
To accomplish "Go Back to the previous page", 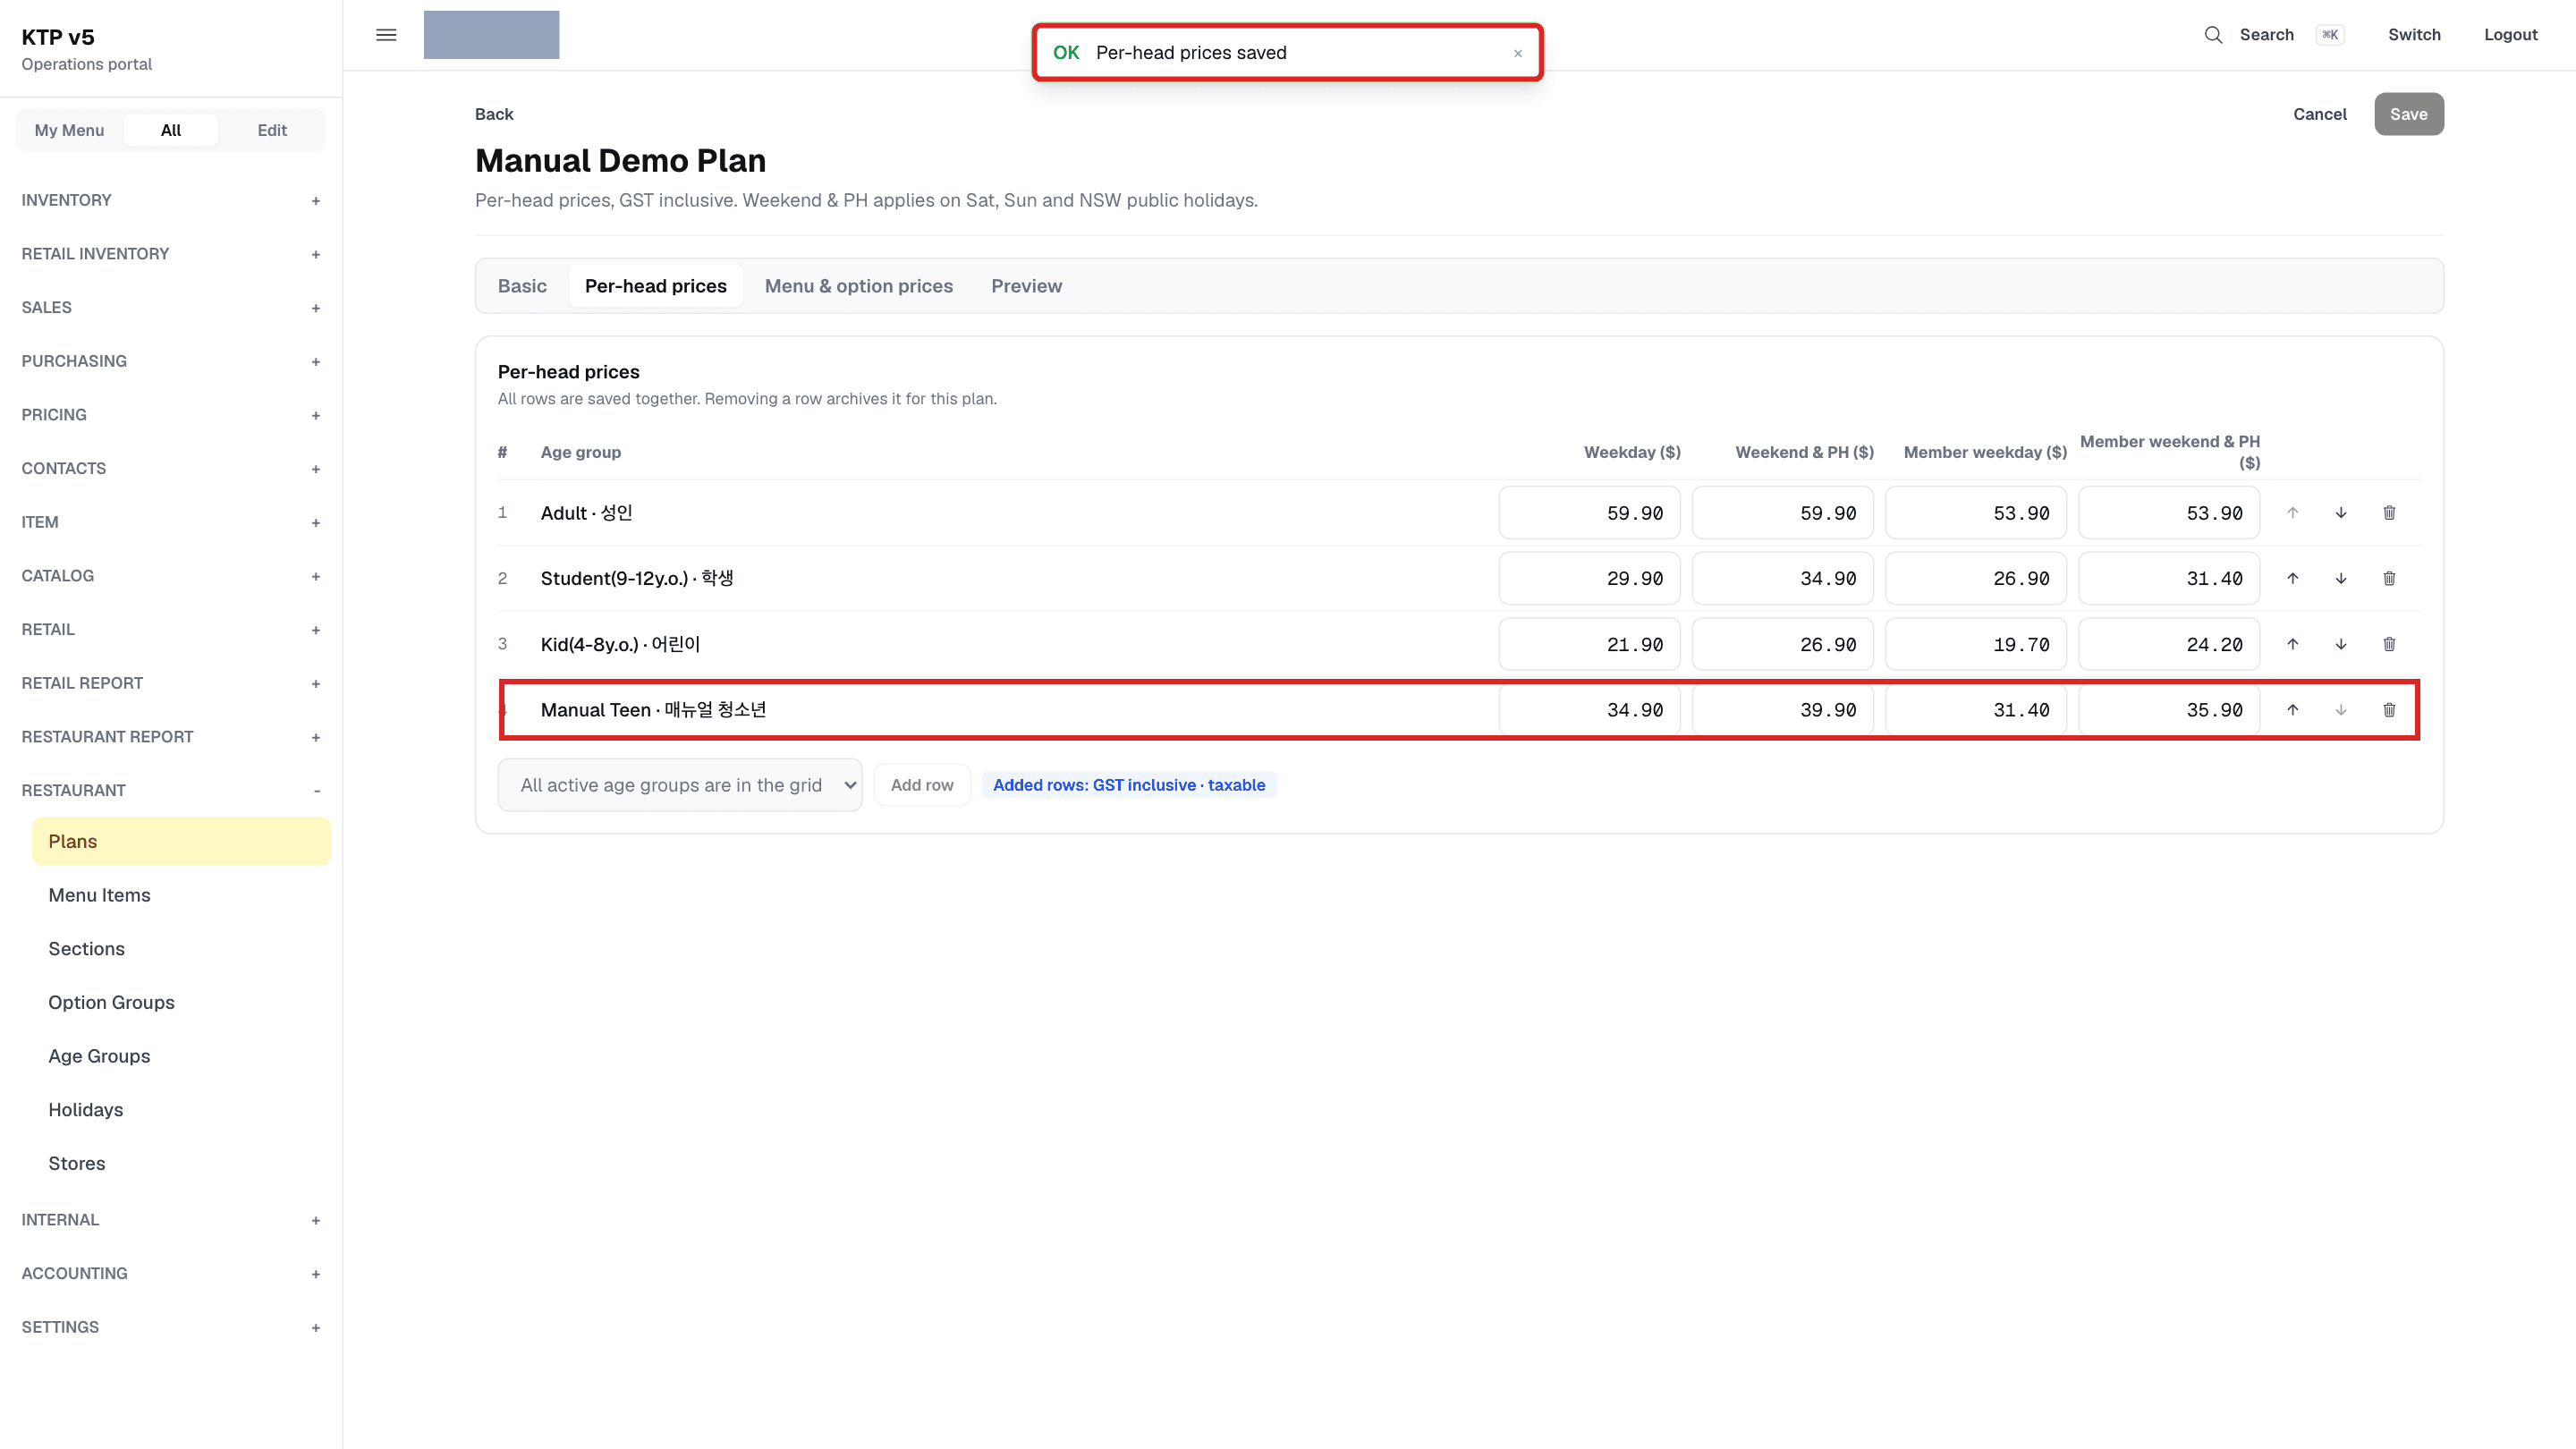I will (494, 114).
